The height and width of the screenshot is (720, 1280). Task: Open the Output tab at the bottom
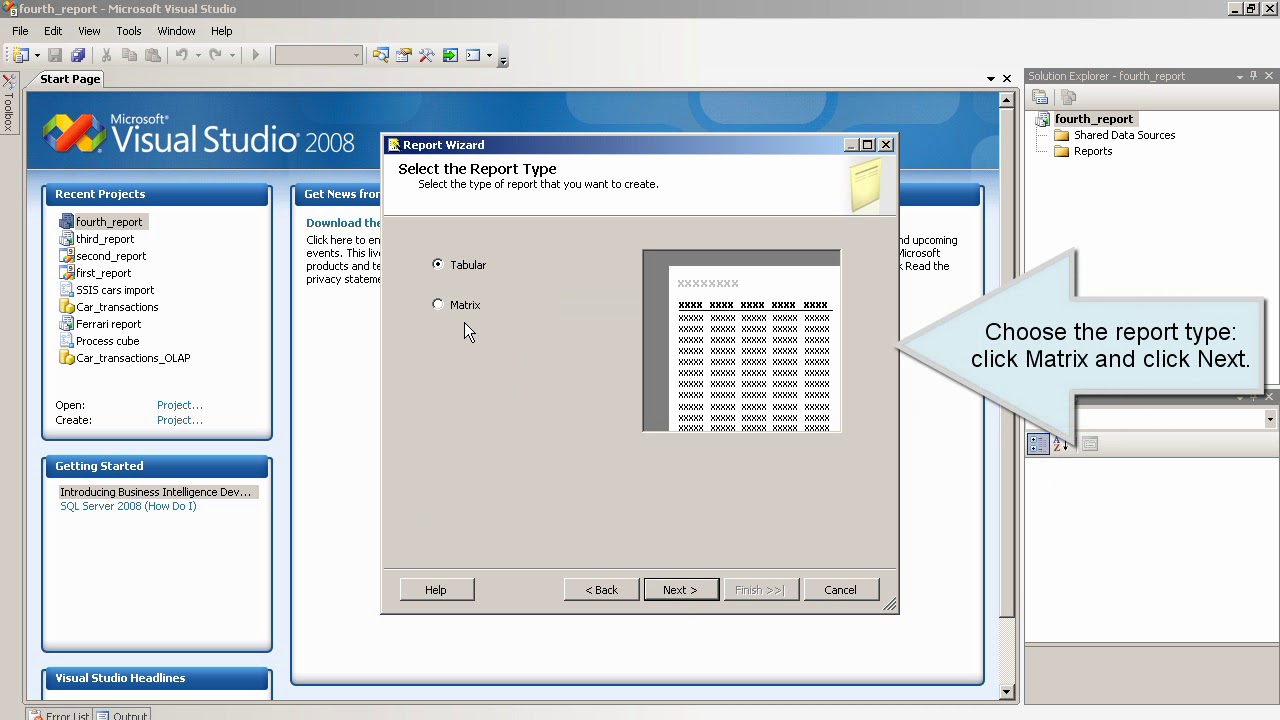click(123, 716)
